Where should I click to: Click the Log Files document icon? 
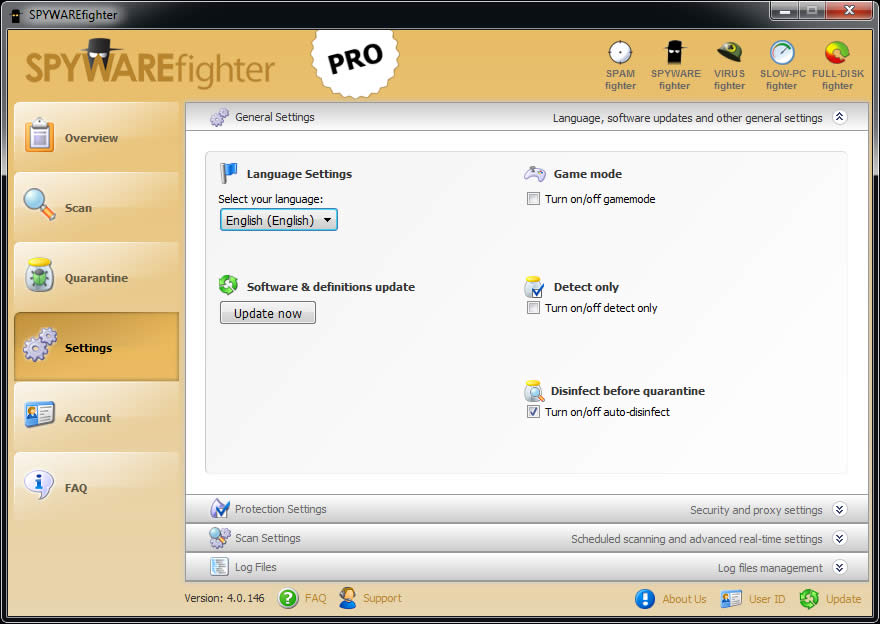[219, 567]
